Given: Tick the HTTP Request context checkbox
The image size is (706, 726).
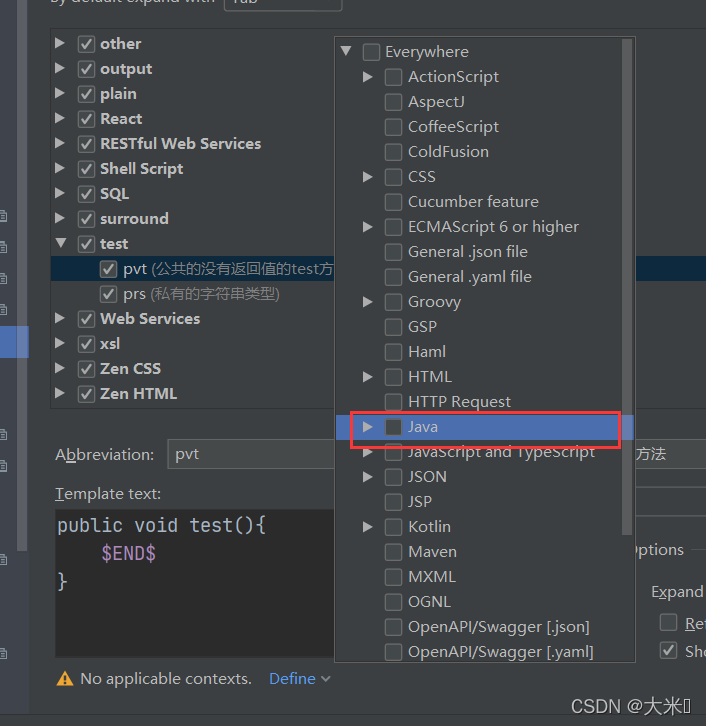Looking at the screenshot, I should point(394,402).
